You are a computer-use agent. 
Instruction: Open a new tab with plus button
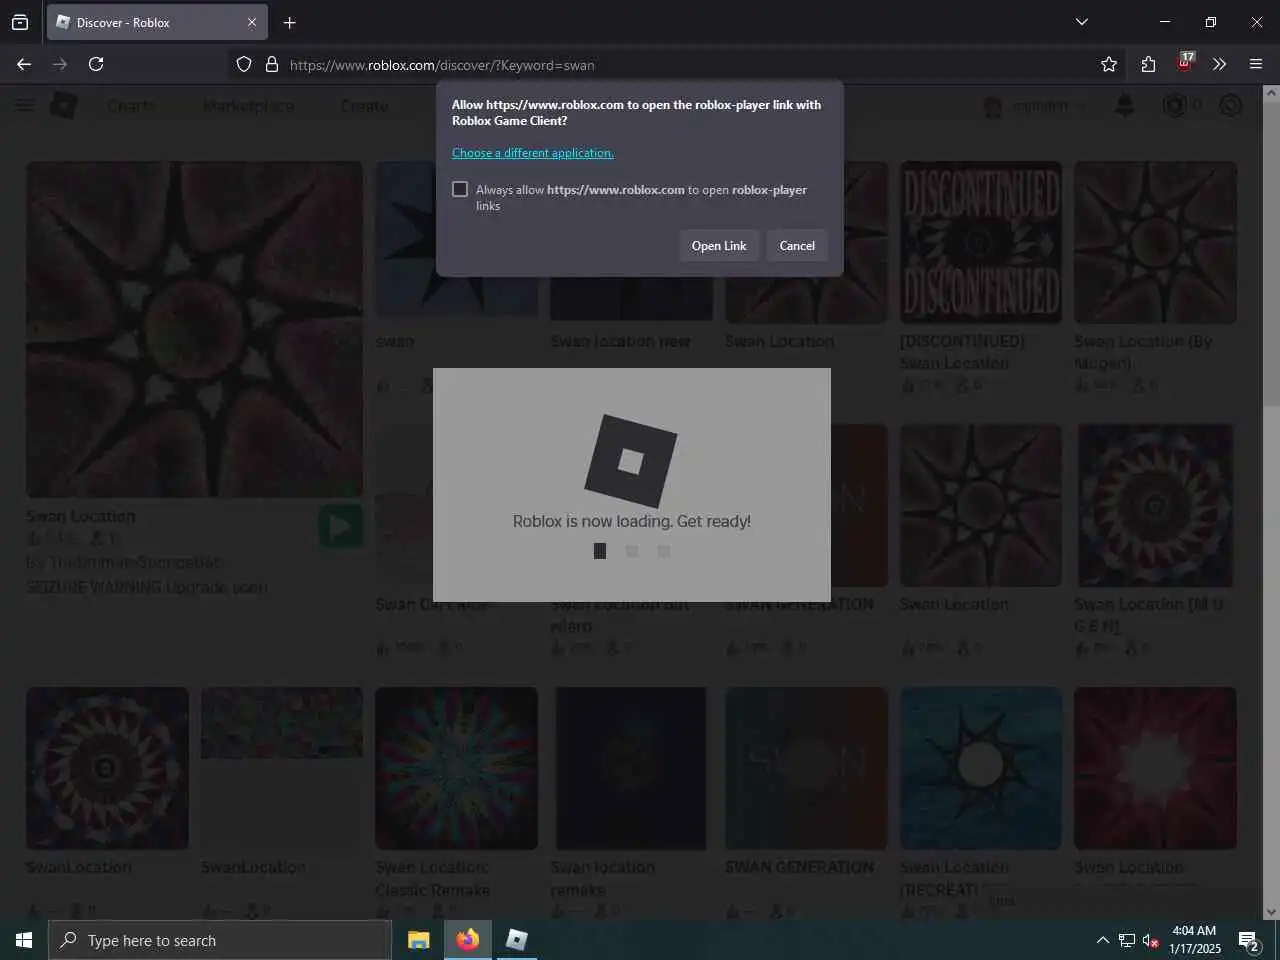[290, 22]
